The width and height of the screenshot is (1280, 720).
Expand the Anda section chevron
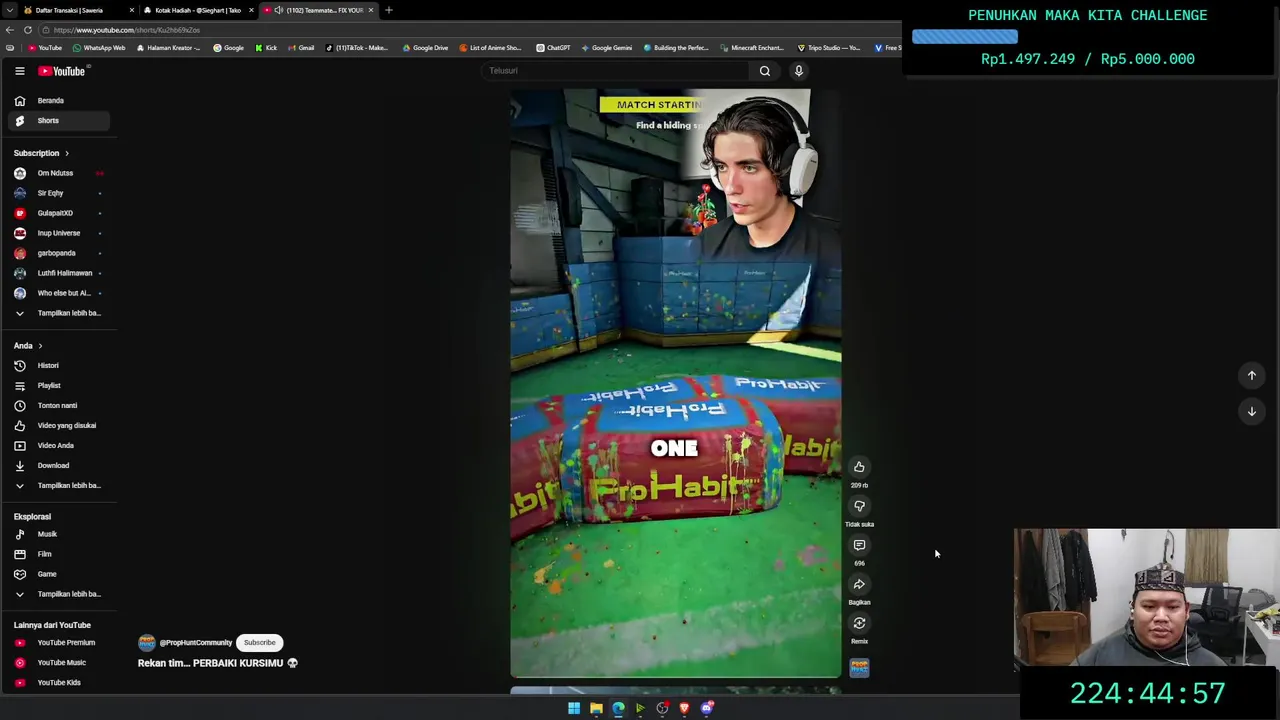point(40,346)
